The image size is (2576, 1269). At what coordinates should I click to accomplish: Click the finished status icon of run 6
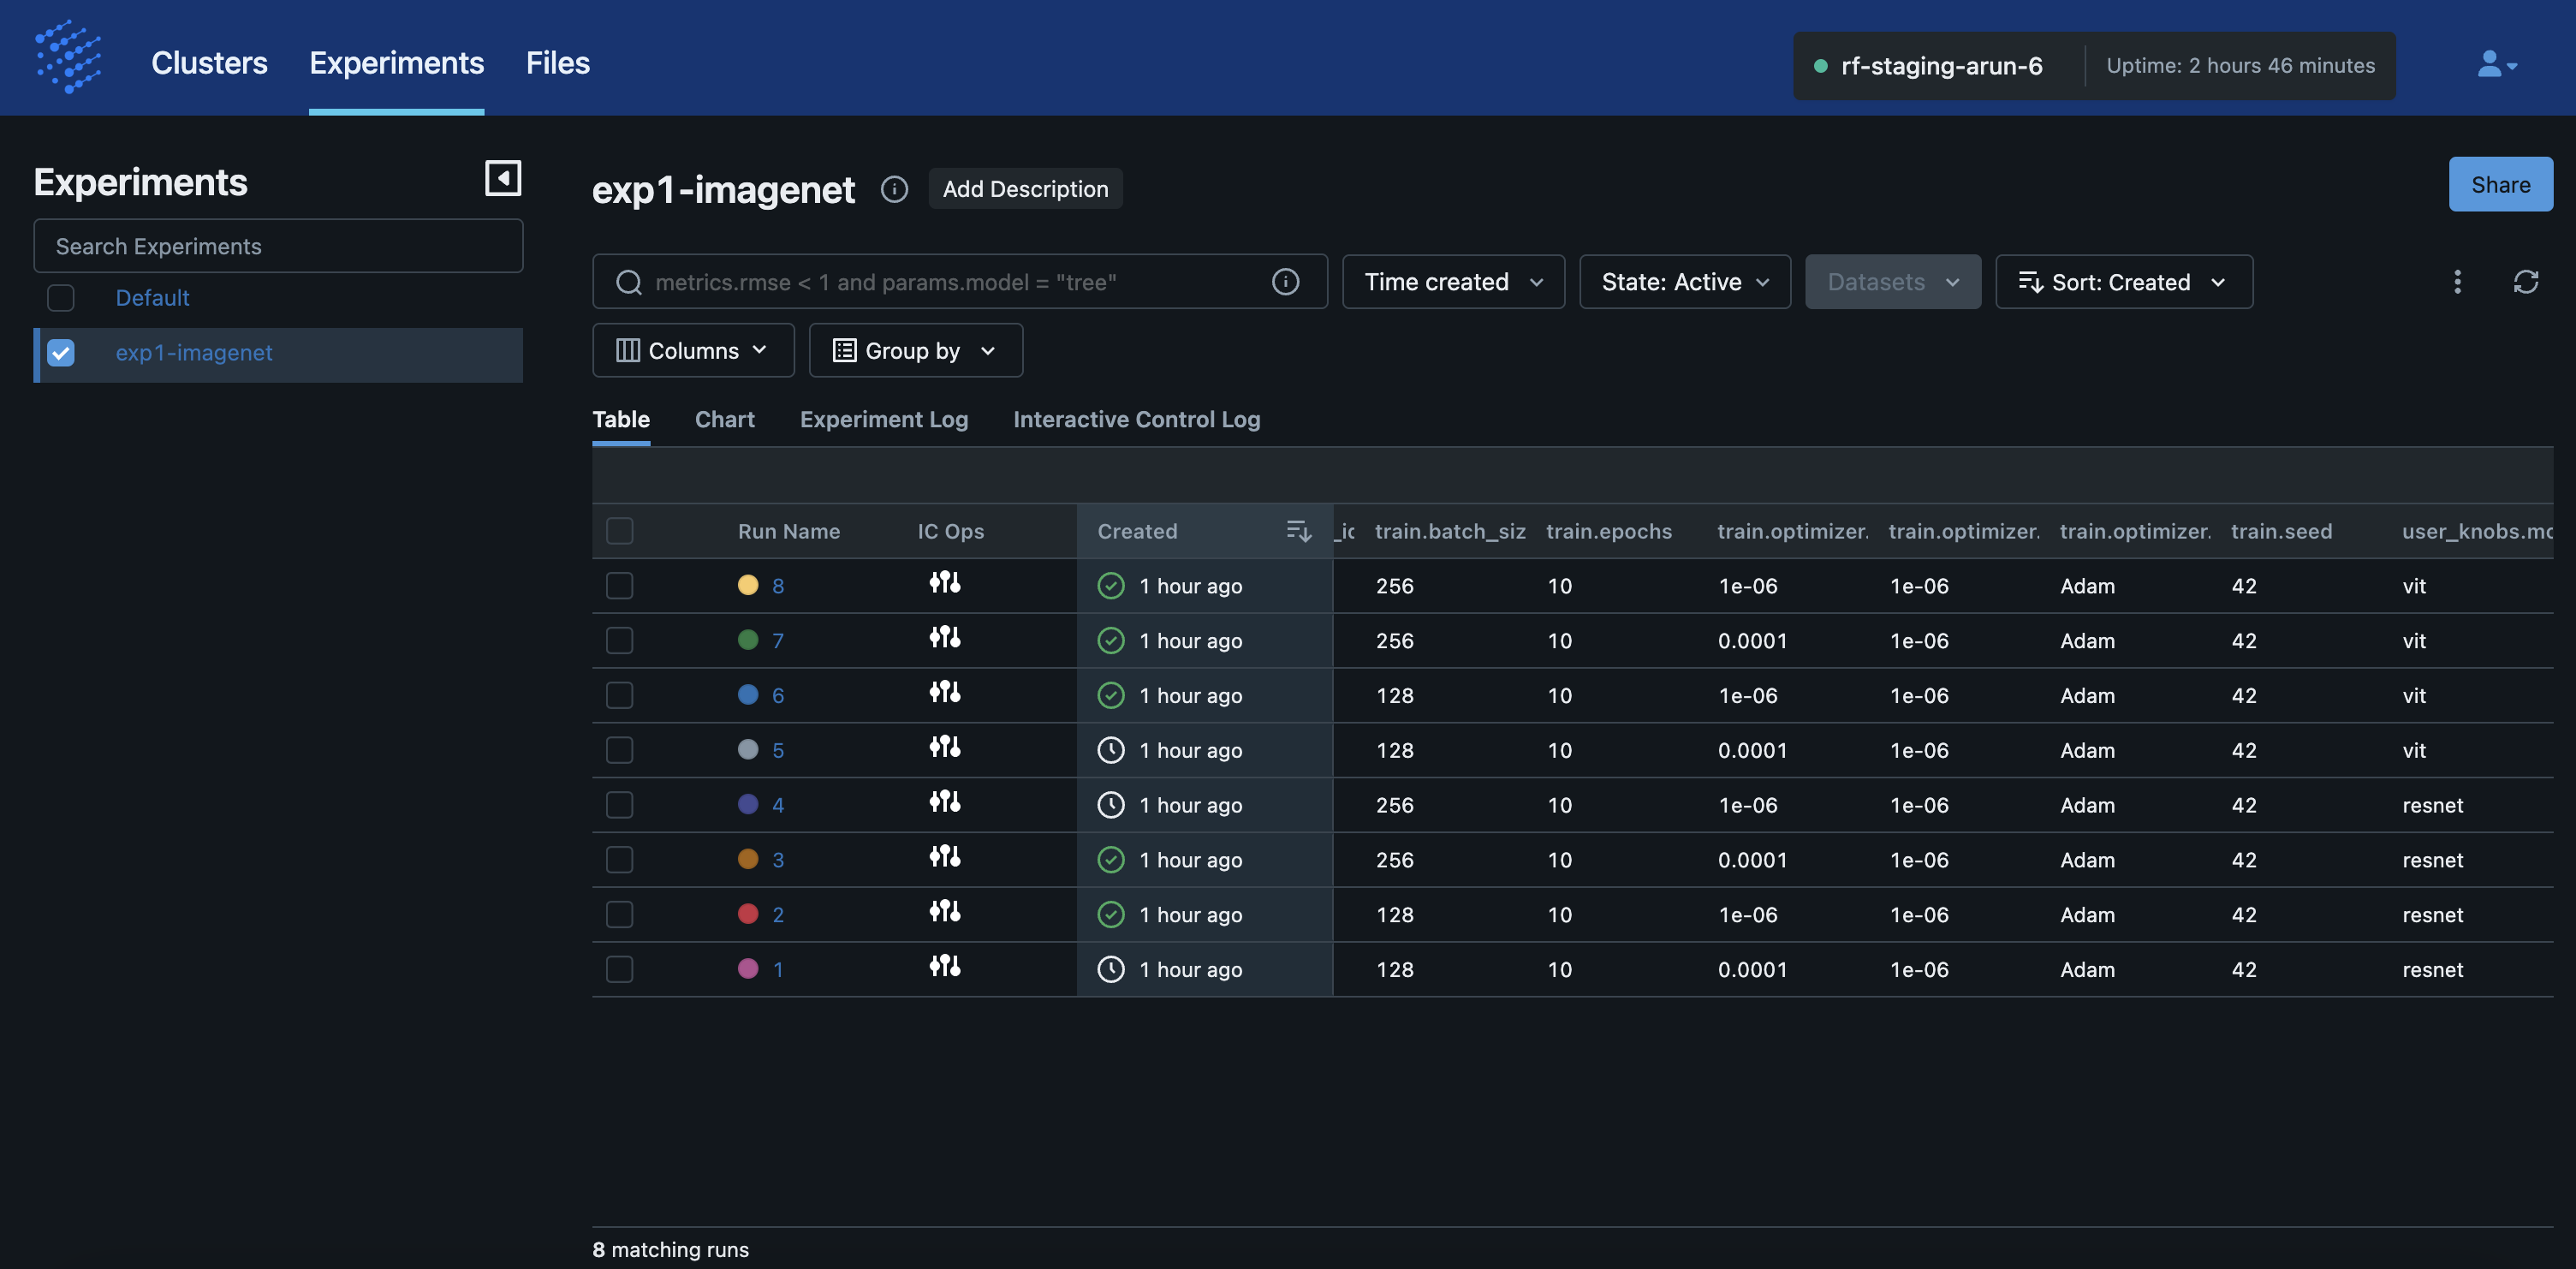pyautogui.click(x=1111, y=696)
